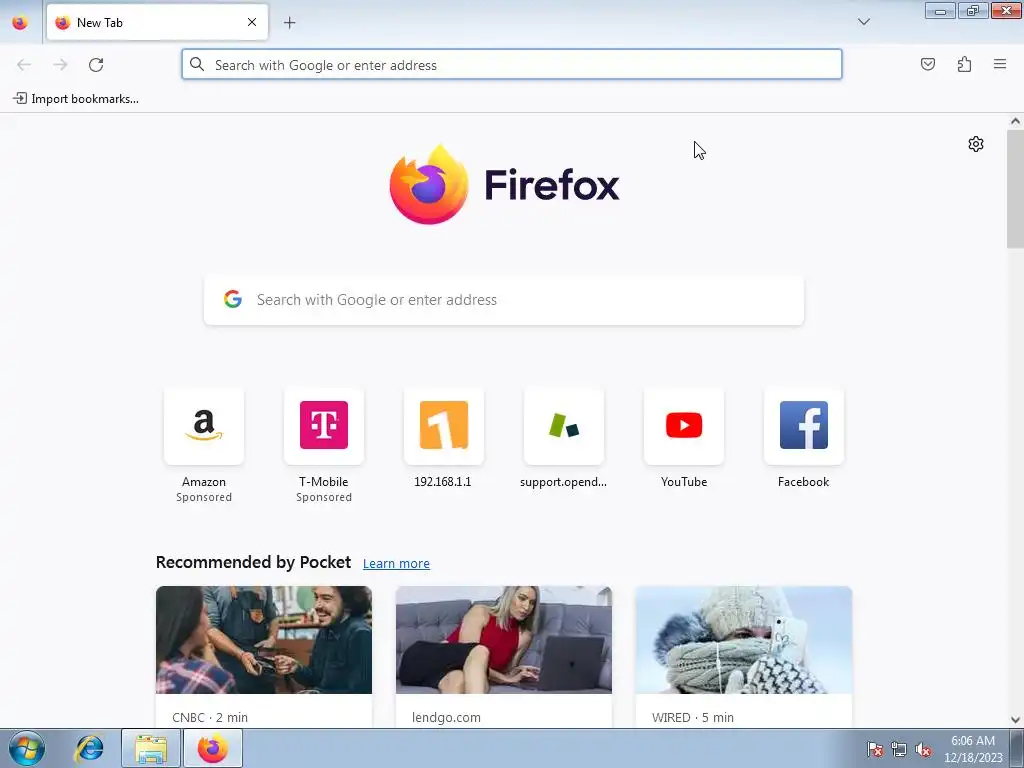Expand the list all tabs chevron
The image size is (1024, 768).
(863, 22)
